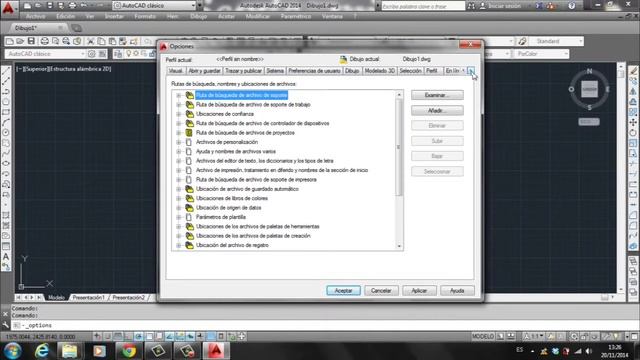Screen dimensions: 640x360
Task: Toggle Polar tracking in the status bar
Action: (139, 336)
